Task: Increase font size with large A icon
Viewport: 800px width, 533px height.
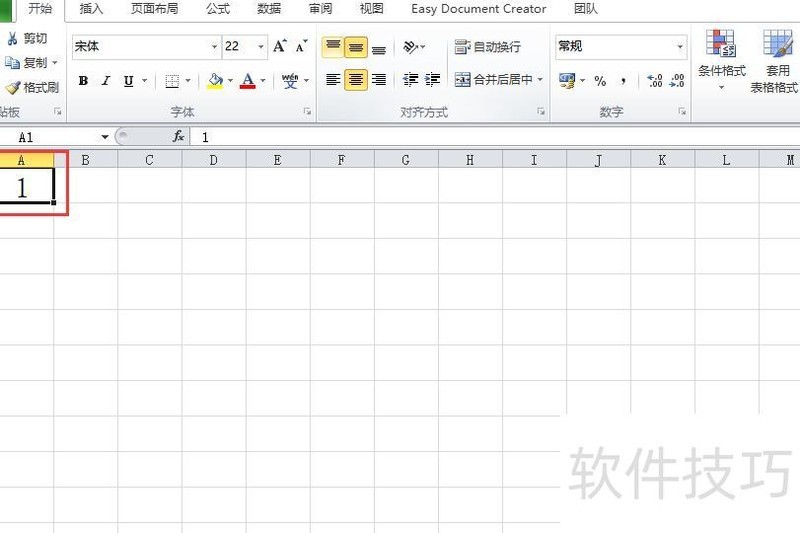Action: [x=280, y=46]
